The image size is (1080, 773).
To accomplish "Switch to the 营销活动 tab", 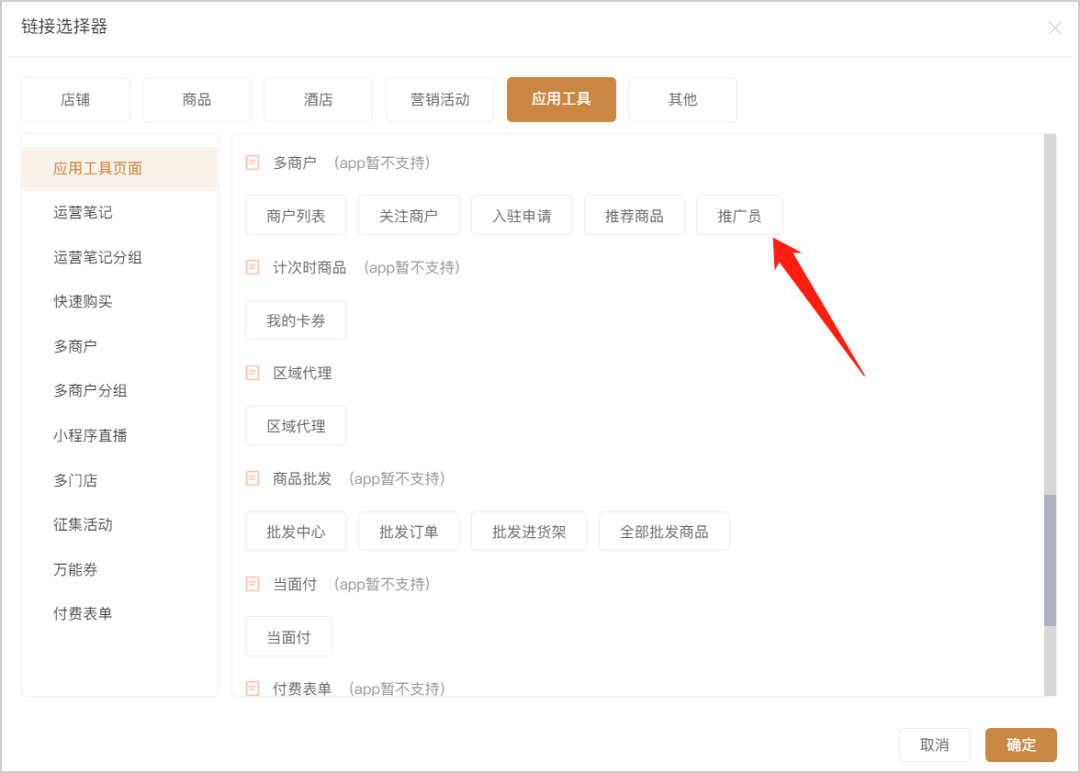I will 439,99.
